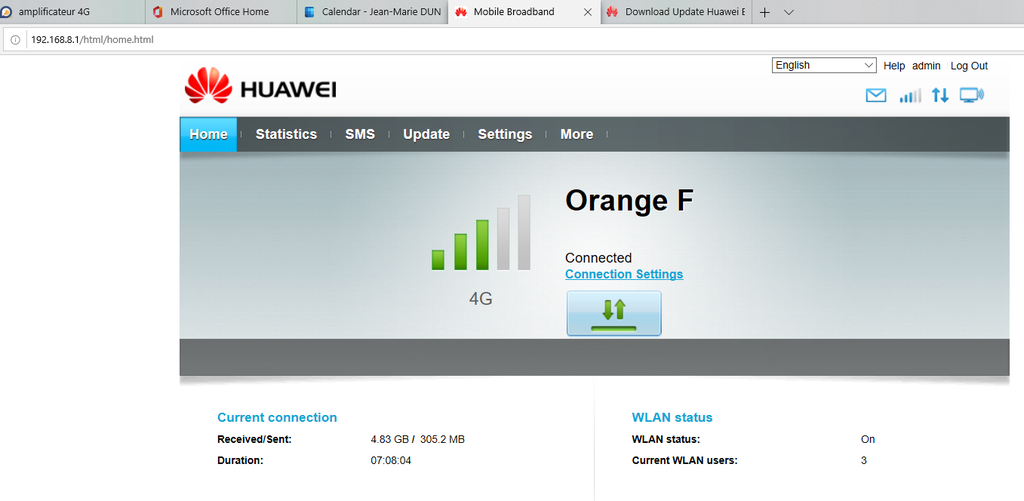This screenshot has height=501, width=1024.
Task: Click the Connection Settings link
Action: click(x=624, y=274)
